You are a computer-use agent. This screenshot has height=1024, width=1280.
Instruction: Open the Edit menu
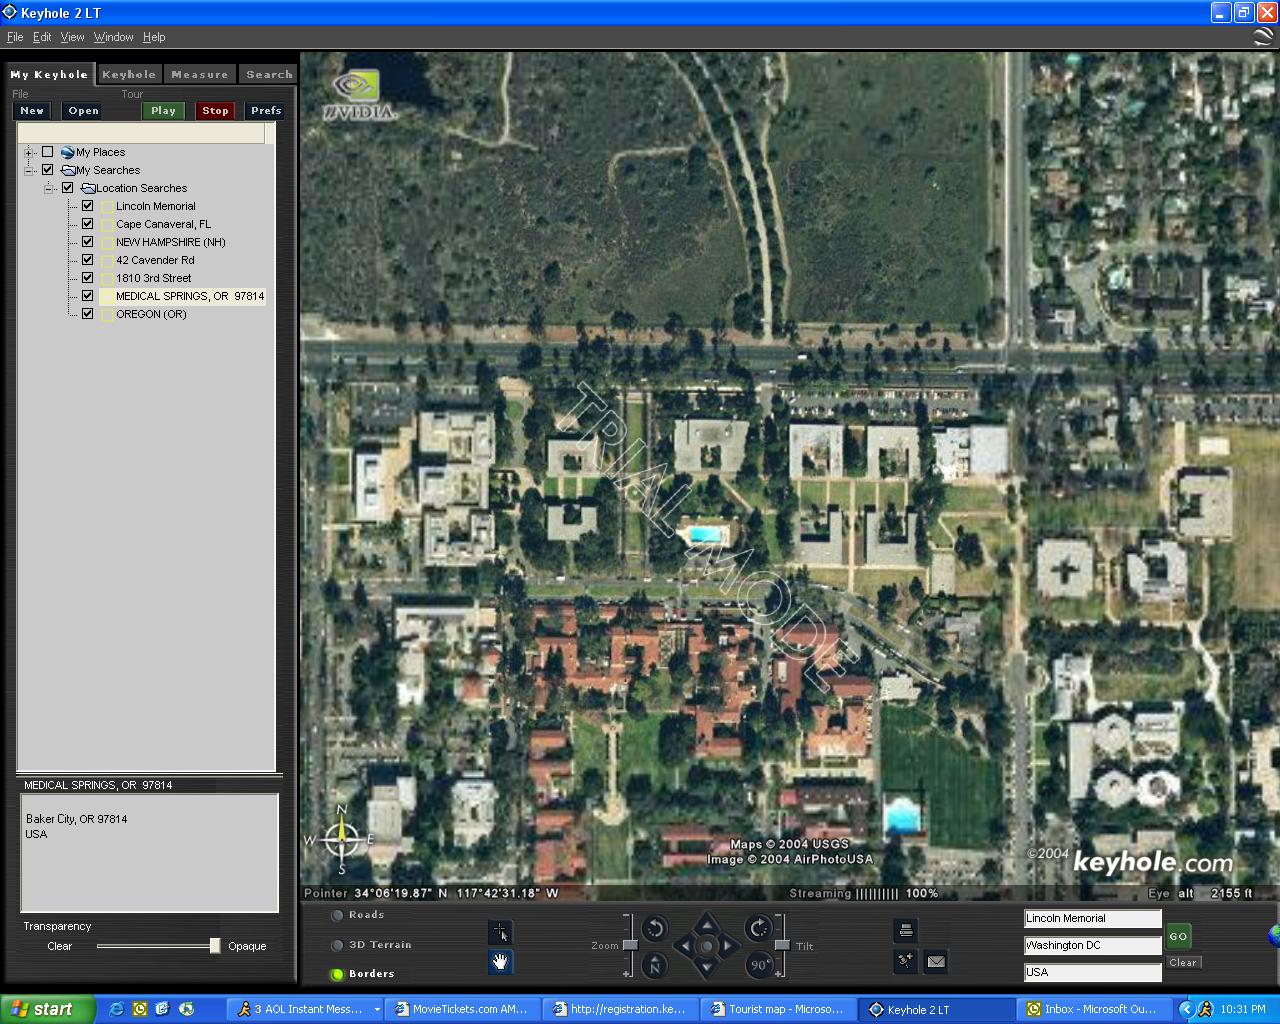click(42, 37)
